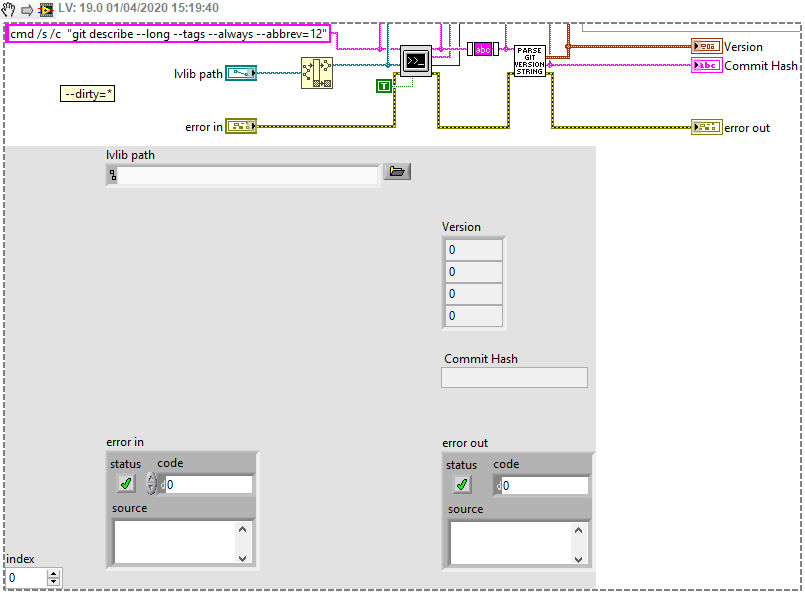Screen dimensions: 805x594
Task: Click the run arrow icon
Action: (27, 10)
